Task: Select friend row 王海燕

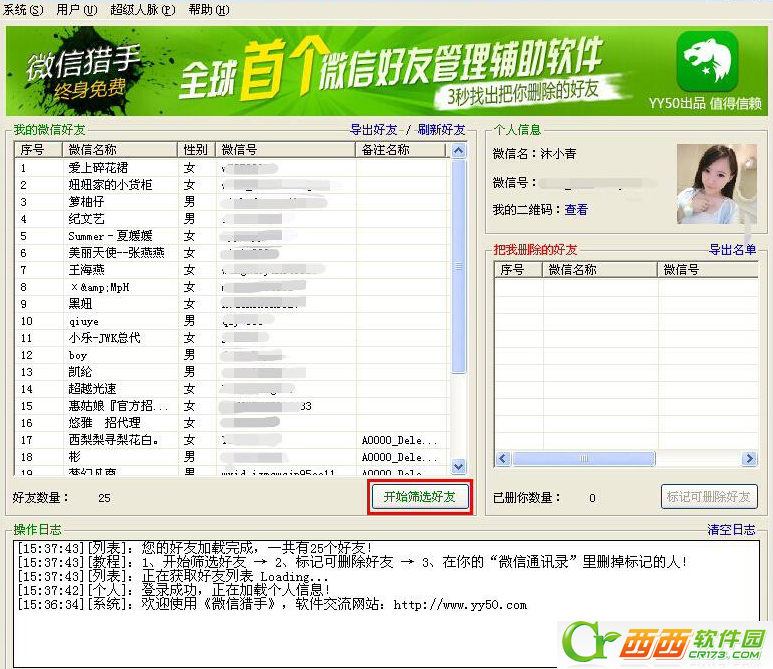Action: tap(232, 270)
